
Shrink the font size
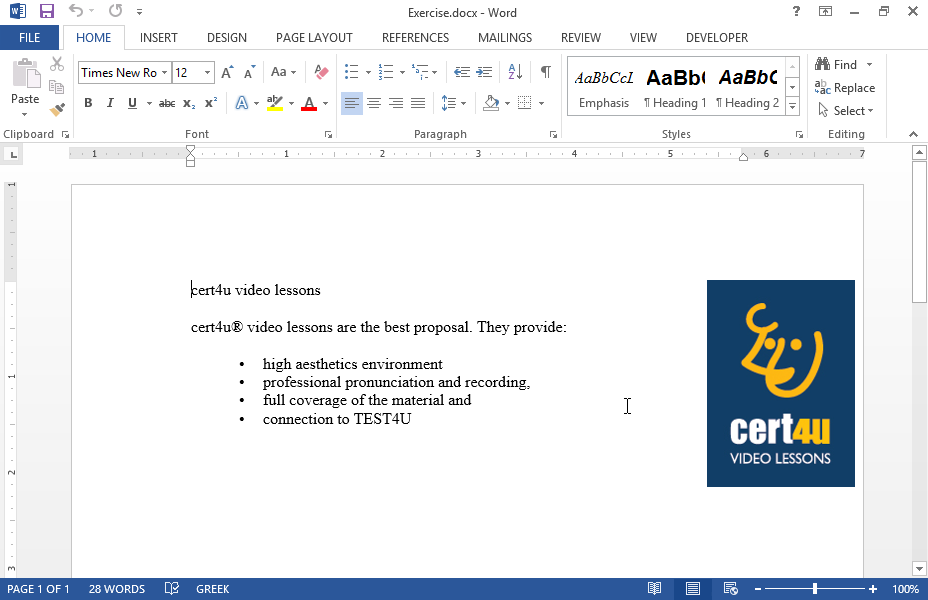(x=250, y=72)
